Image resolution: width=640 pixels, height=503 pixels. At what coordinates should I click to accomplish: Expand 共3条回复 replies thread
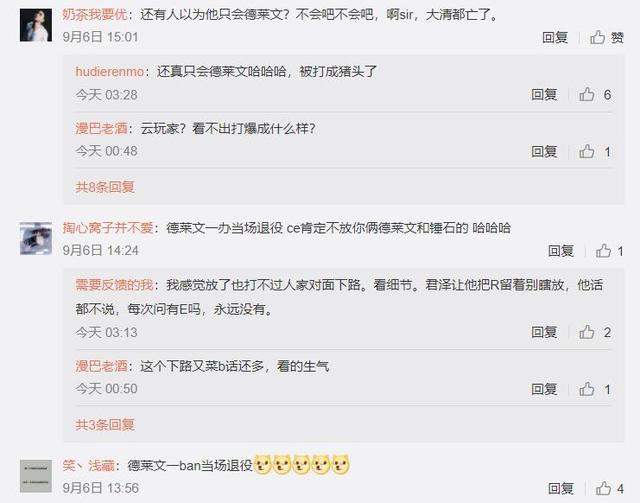point(105,425)
